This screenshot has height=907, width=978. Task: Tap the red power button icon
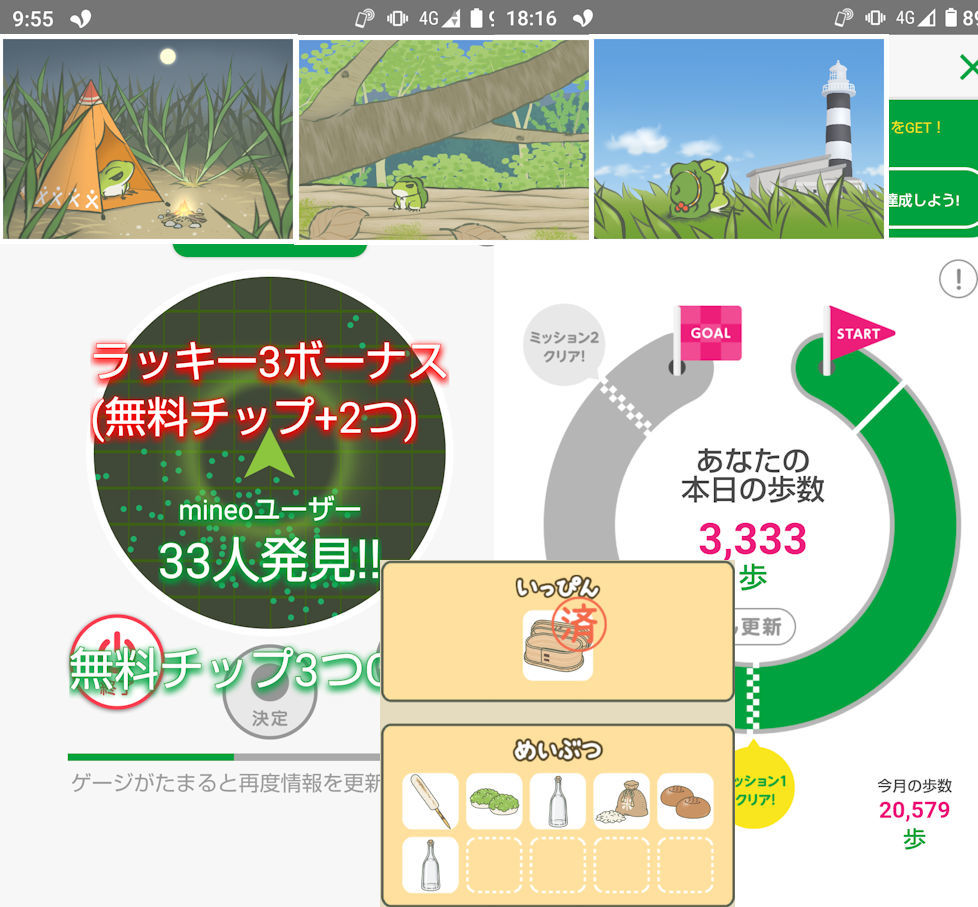point(117,660)
